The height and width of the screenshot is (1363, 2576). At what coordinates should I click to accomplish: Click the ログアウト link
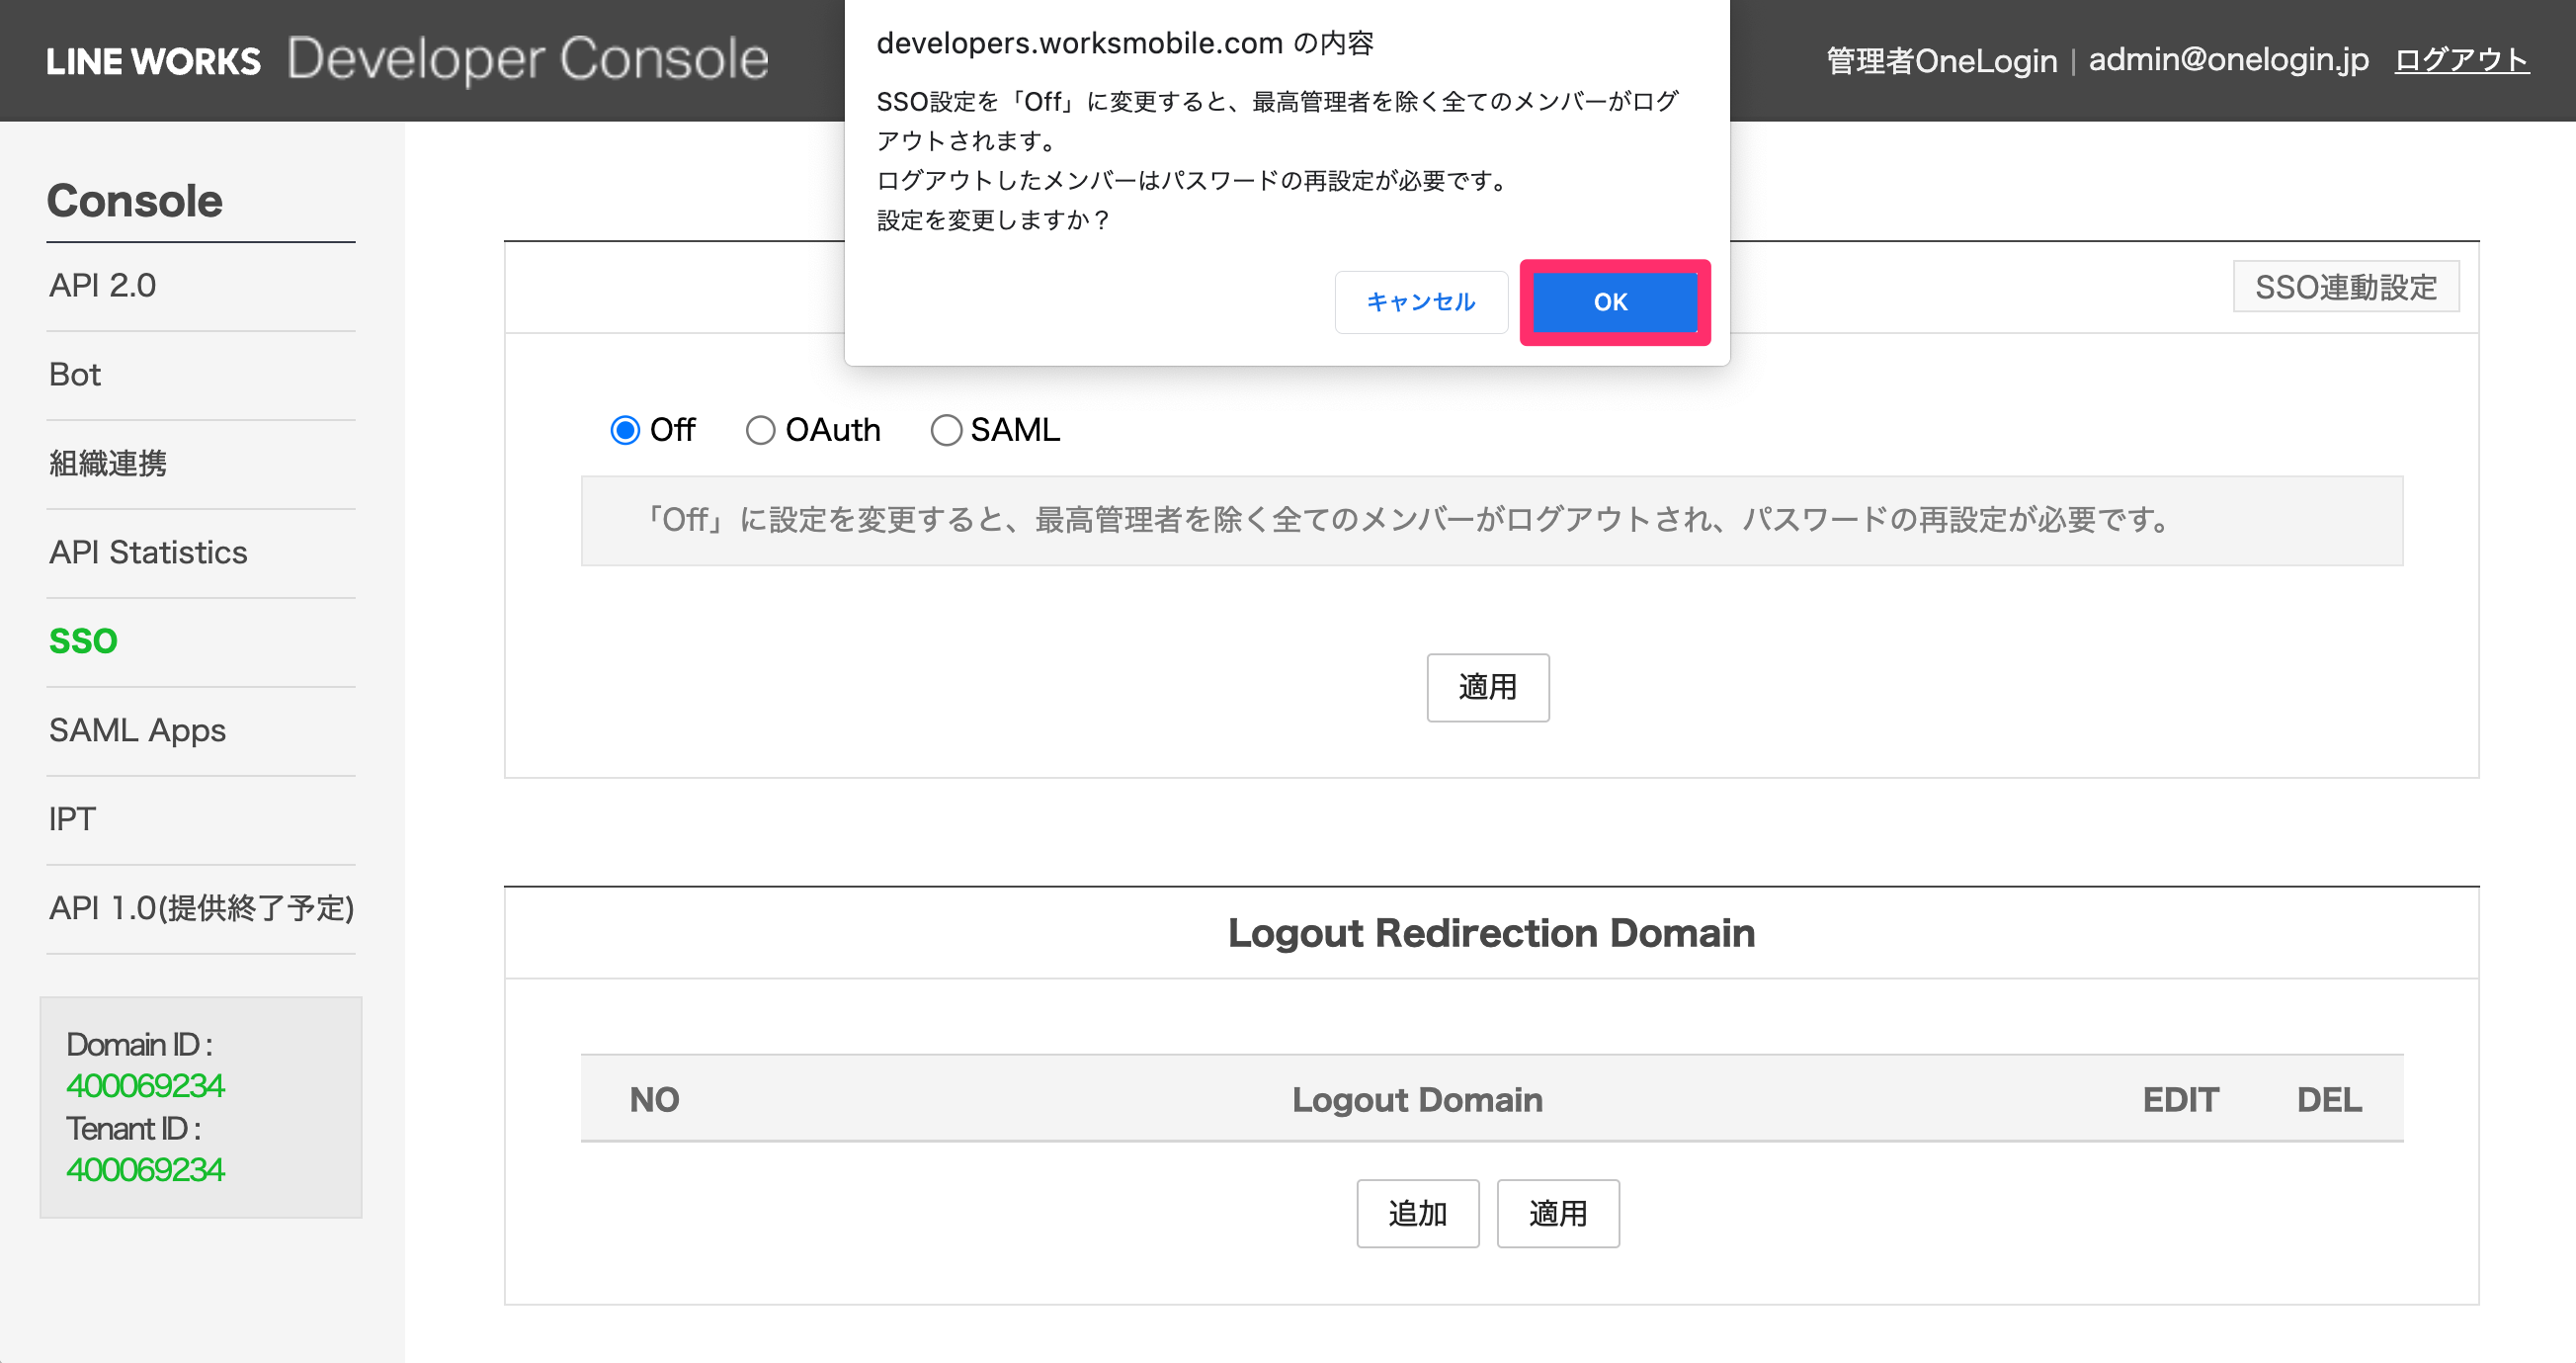click(2462, 60)
